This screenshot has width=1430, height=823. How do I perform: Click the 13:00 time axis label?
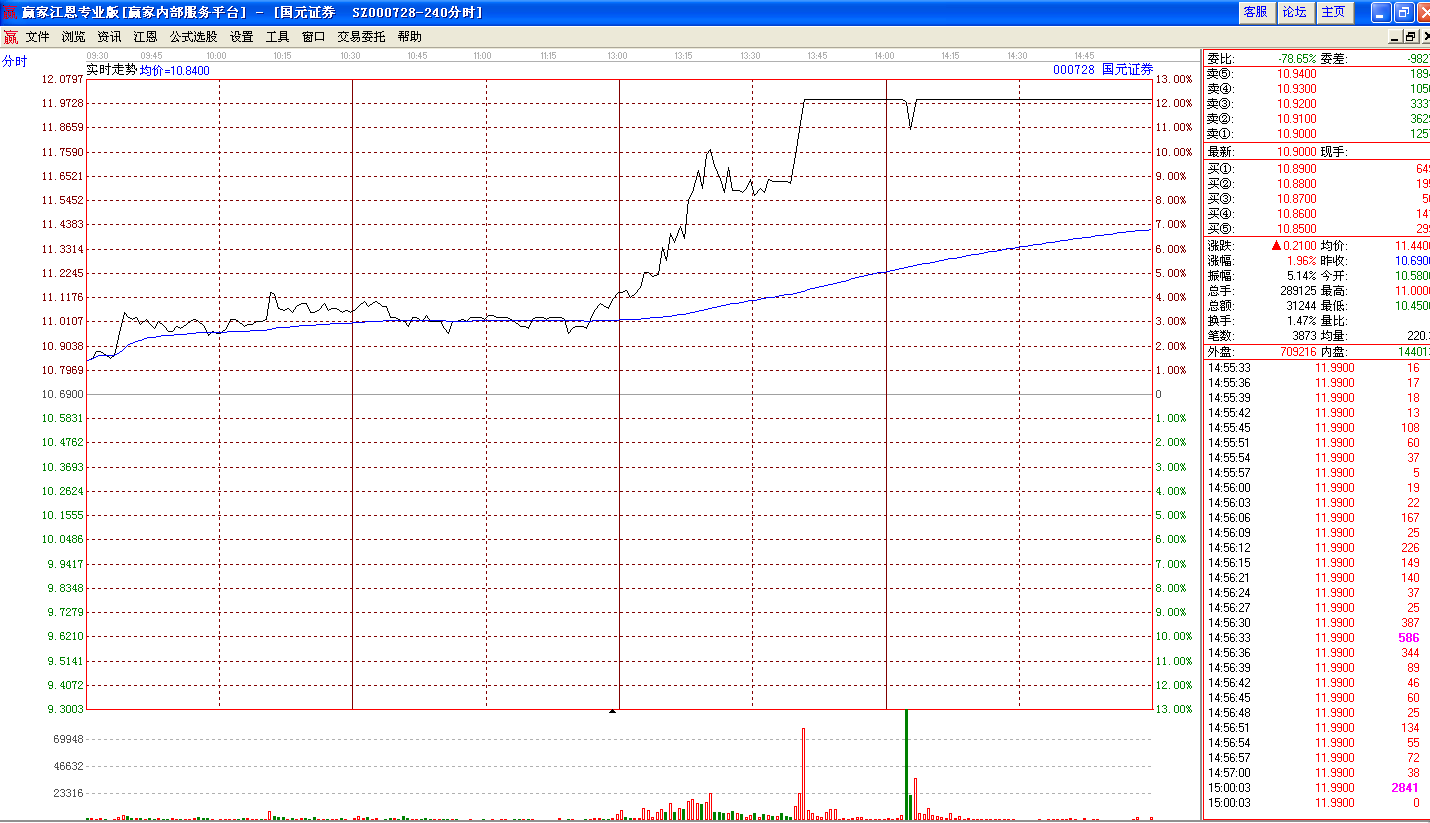(617, 55)
